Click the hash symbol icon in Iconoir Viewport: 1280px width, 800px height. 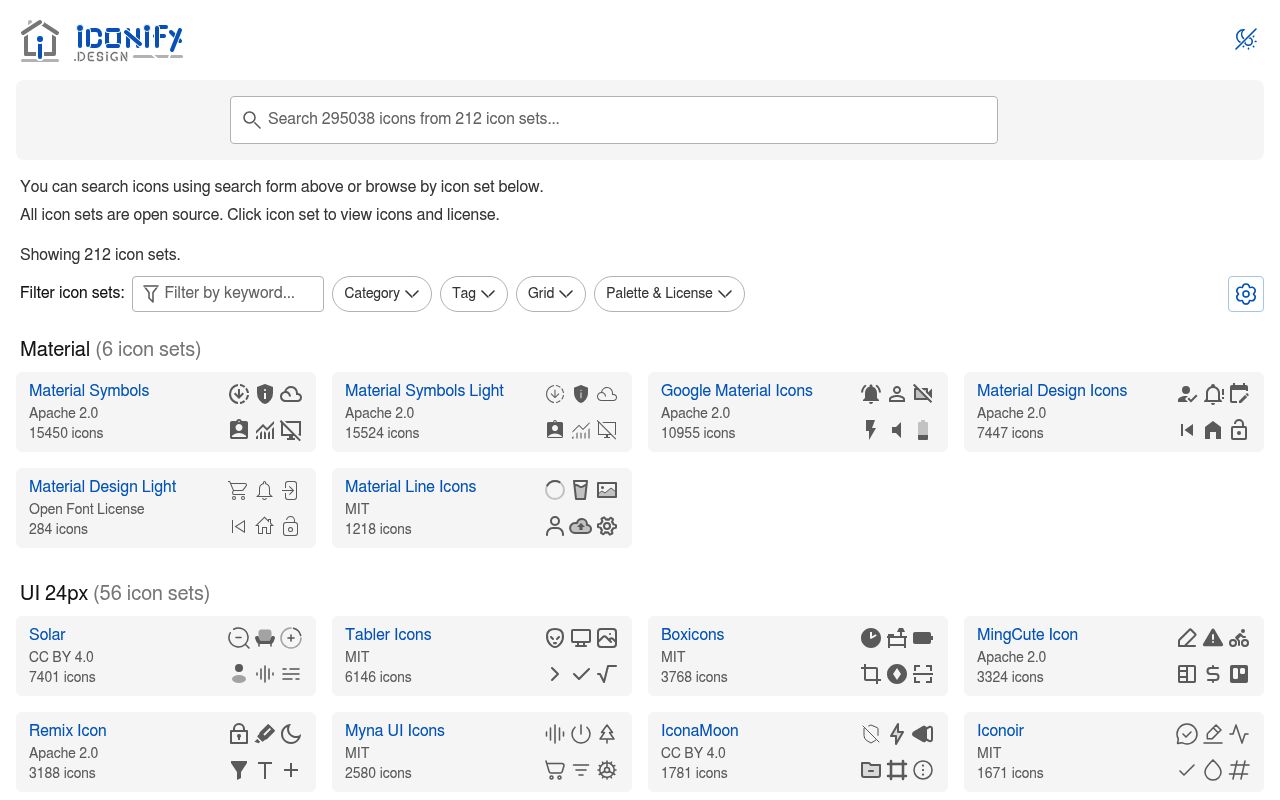tap(1239, 770)
